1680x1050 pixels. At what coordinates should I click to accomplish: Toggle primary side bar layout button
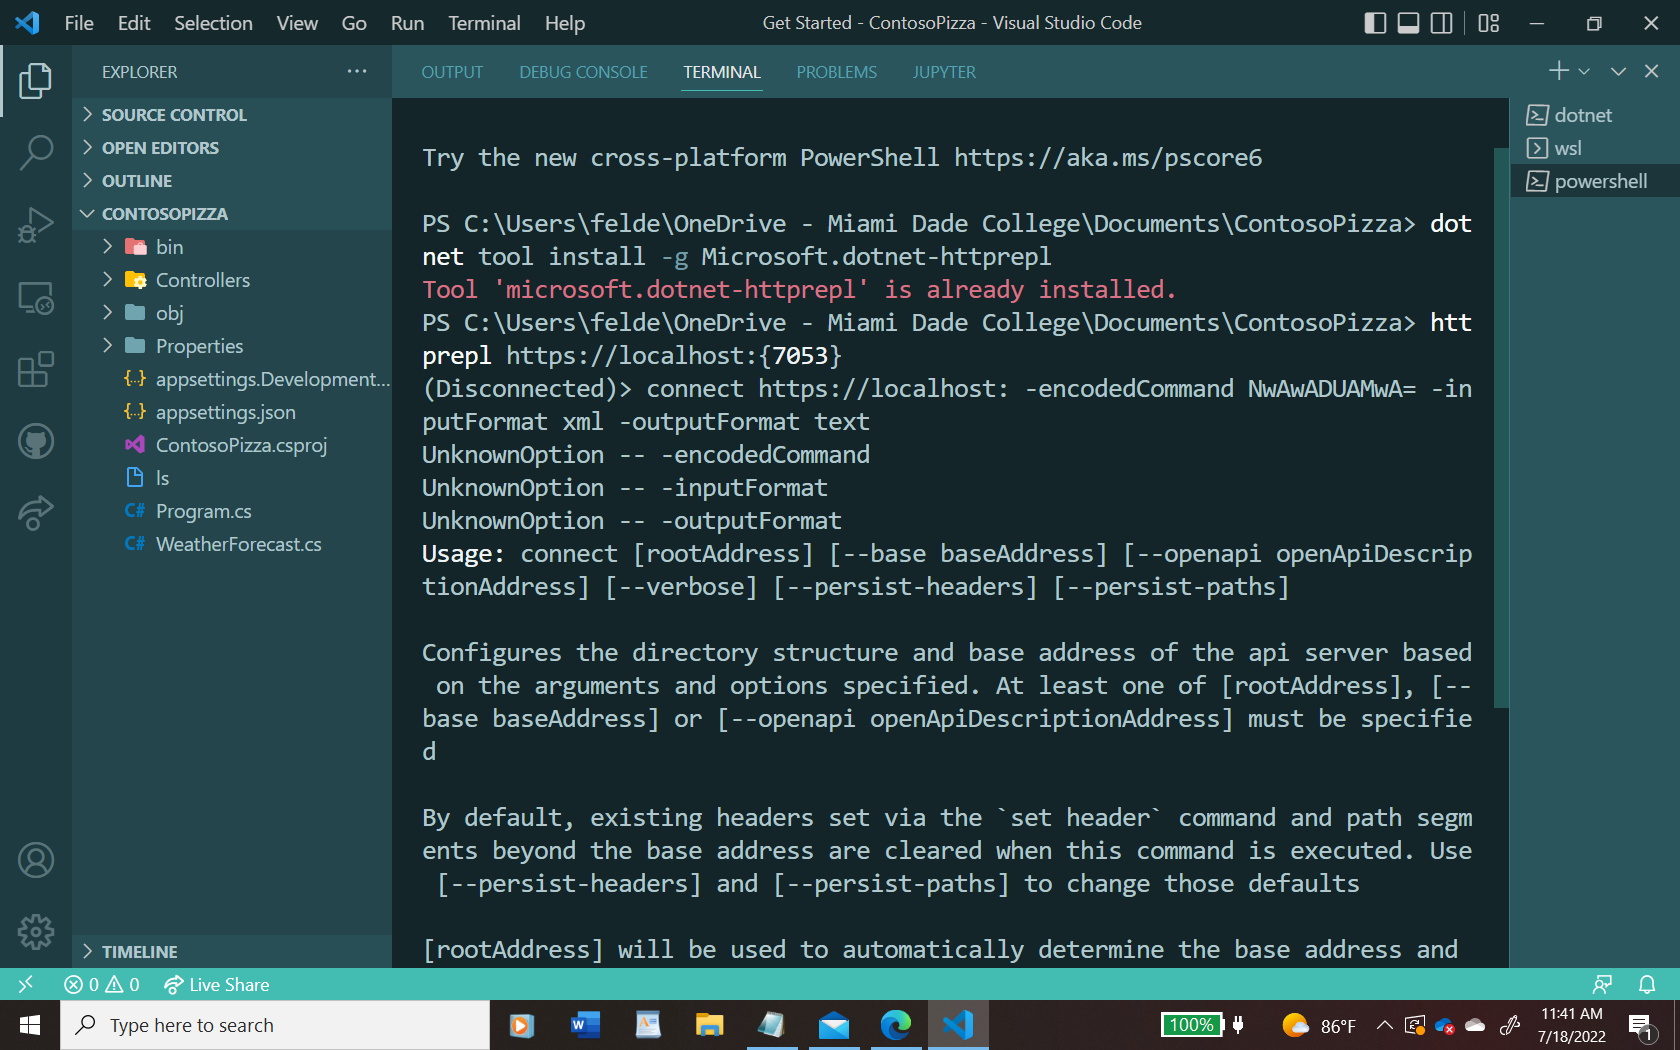(x=1375, y=23)
